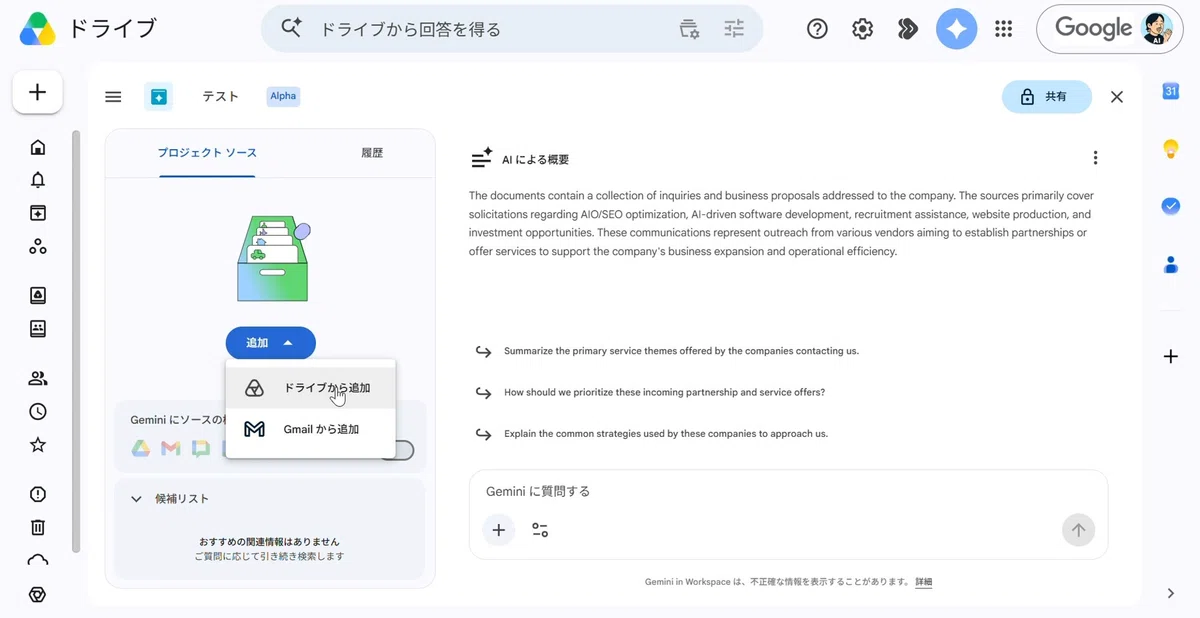Open the Contacts side panel icon
Viewport: 1200px width, 618px height.
coord(1171,265)
